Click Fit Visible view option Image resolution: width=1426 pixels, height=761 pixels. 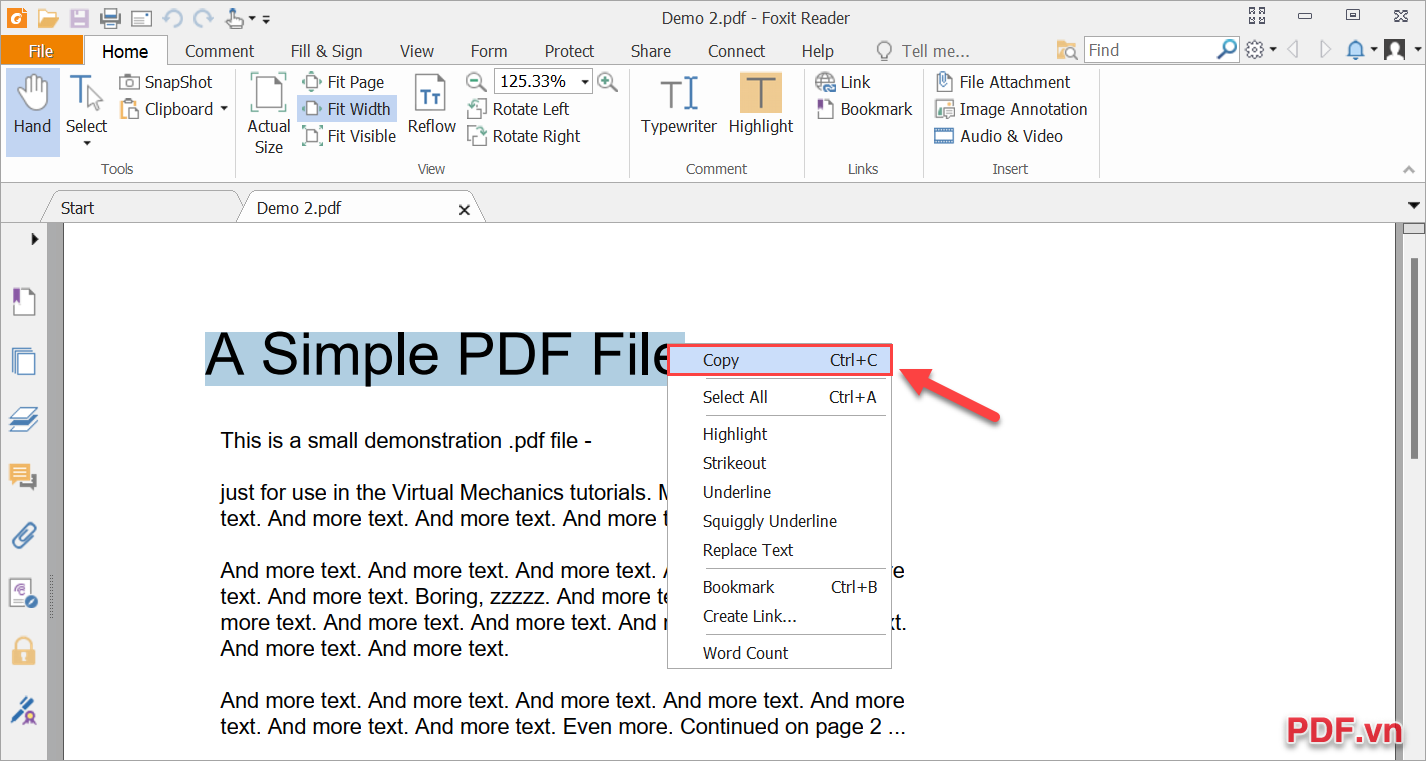[x=349, y=136]
